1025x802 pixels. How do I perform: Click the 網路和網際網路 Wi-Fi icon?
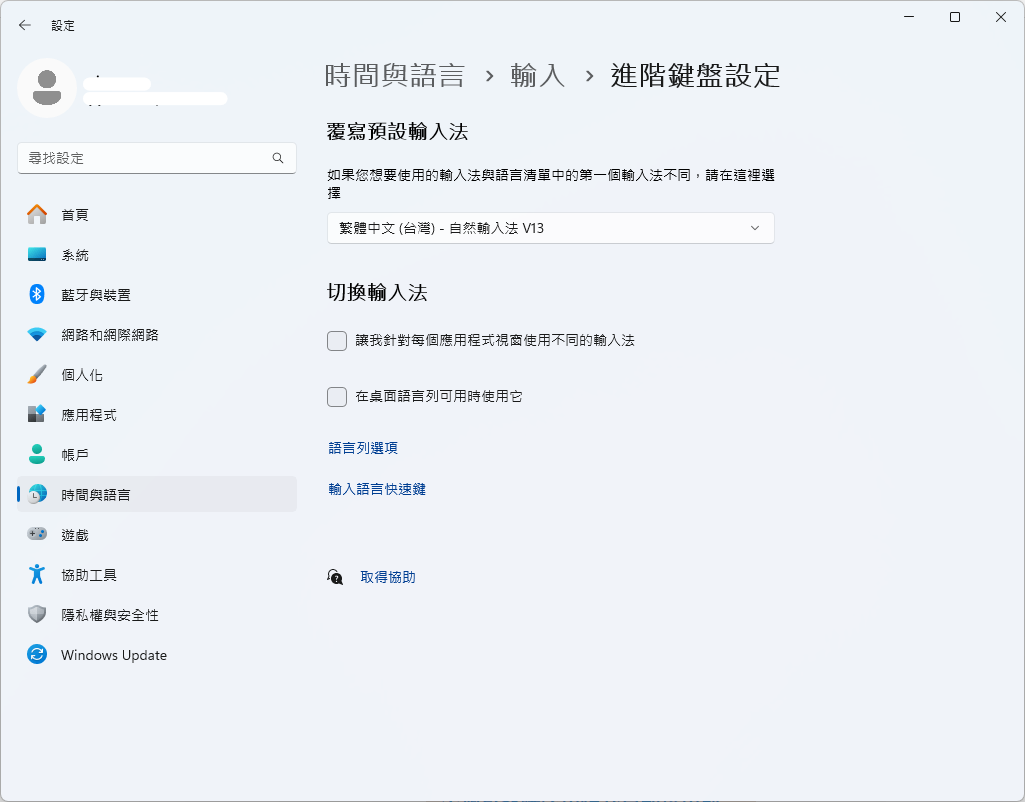(x=37, y=335)
